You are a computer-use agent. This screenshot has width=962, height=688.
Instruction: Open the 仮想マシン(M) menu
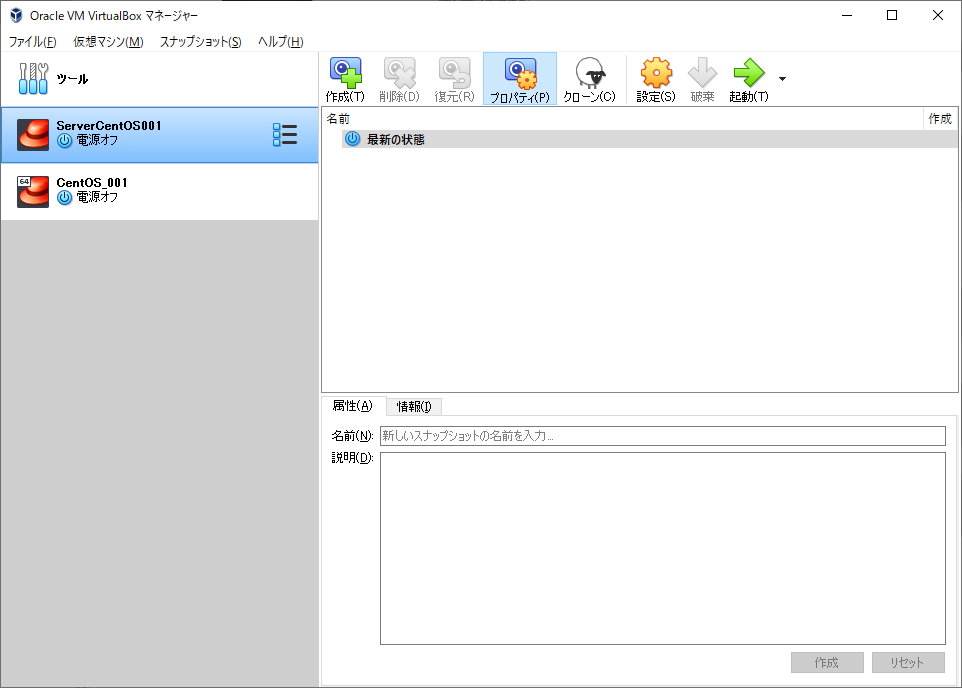(109, 42)
